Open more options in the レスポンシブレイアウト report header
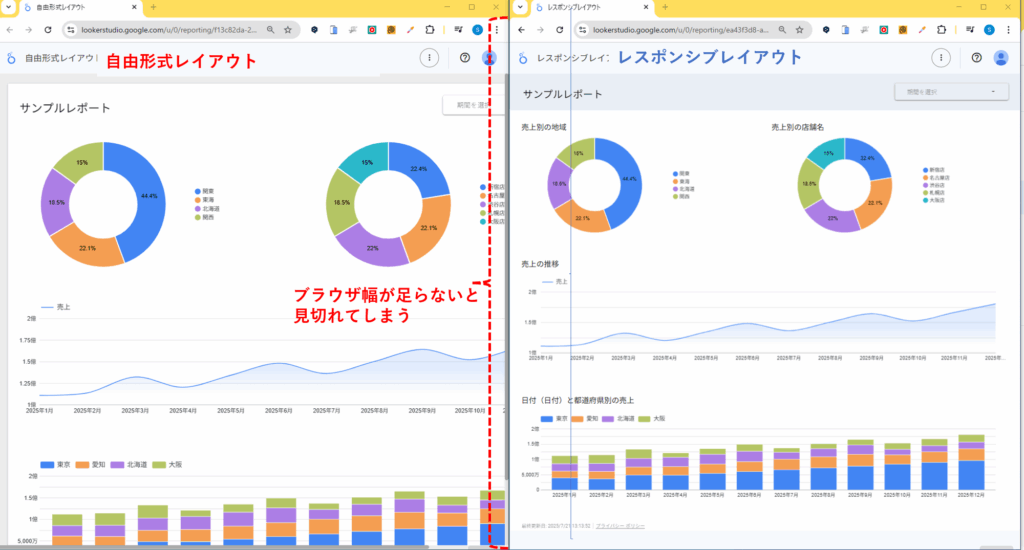The width and height of the screenshot is (1024, 550). [x=940, y=58]
